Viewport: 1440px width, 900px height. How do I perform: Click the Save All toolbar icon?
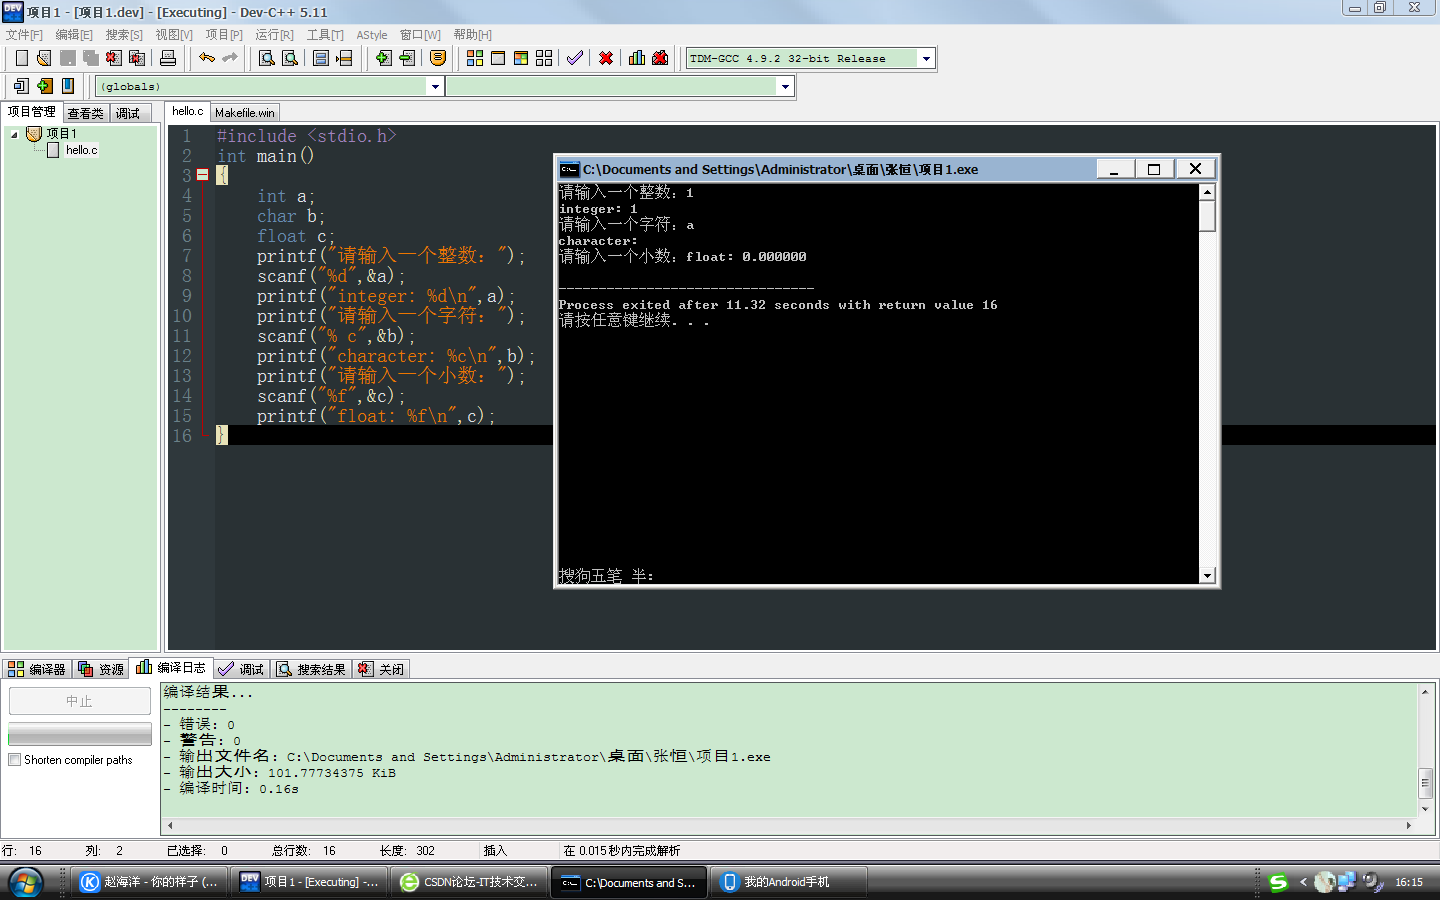(x=90, y=58)
